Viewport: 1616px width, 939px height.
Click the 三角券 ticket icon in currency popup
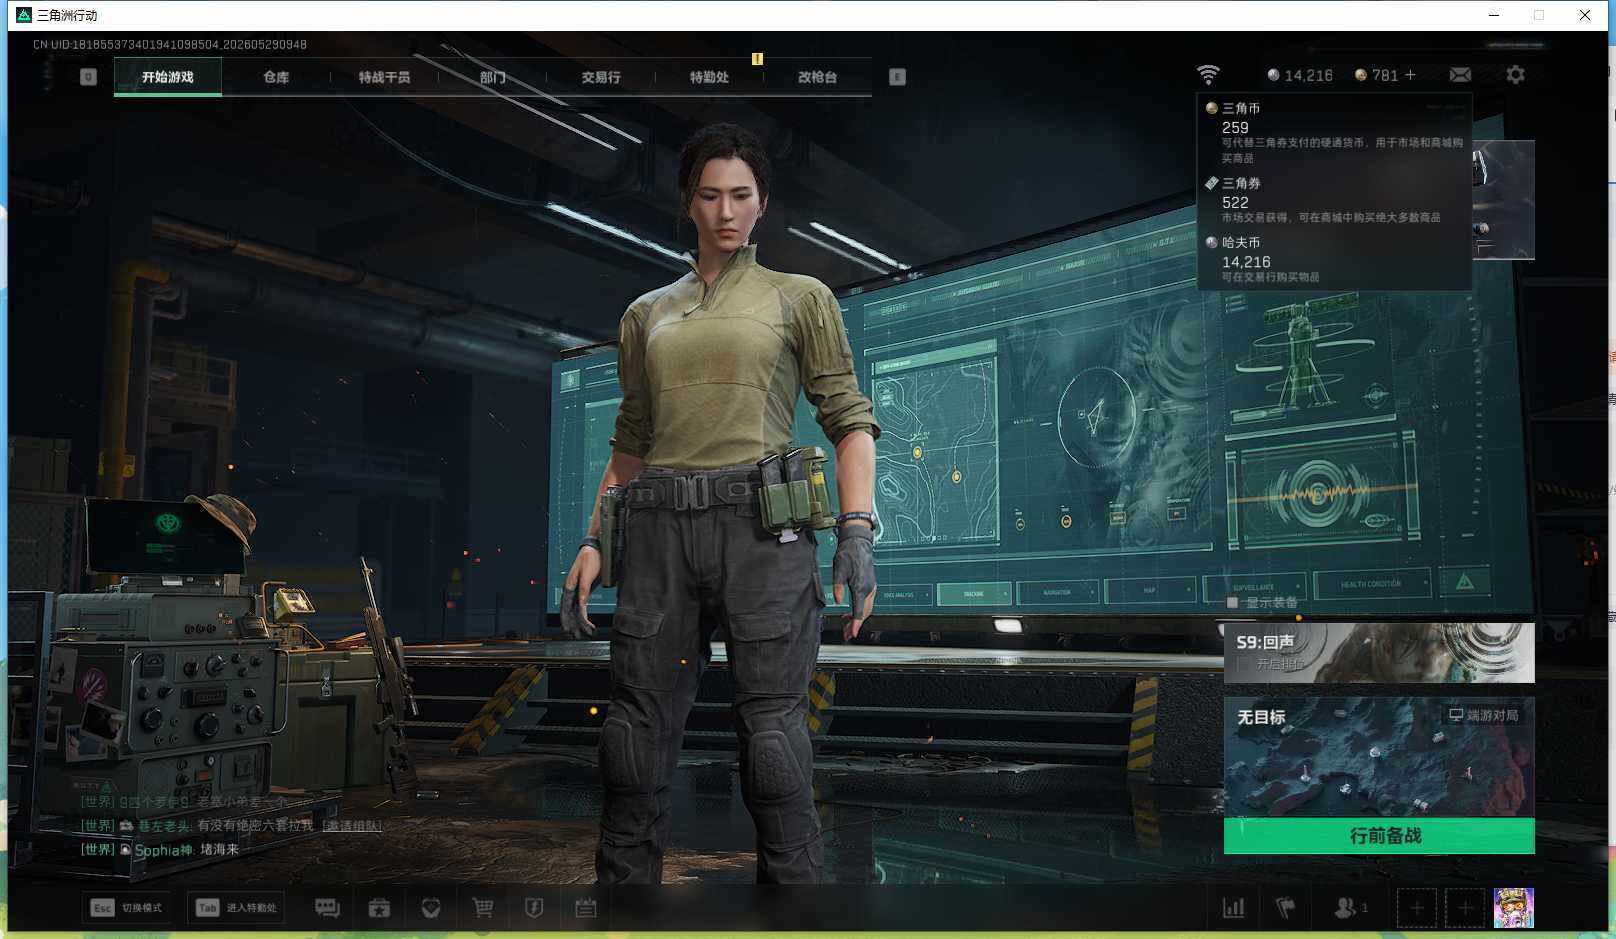click(1211, 183)
